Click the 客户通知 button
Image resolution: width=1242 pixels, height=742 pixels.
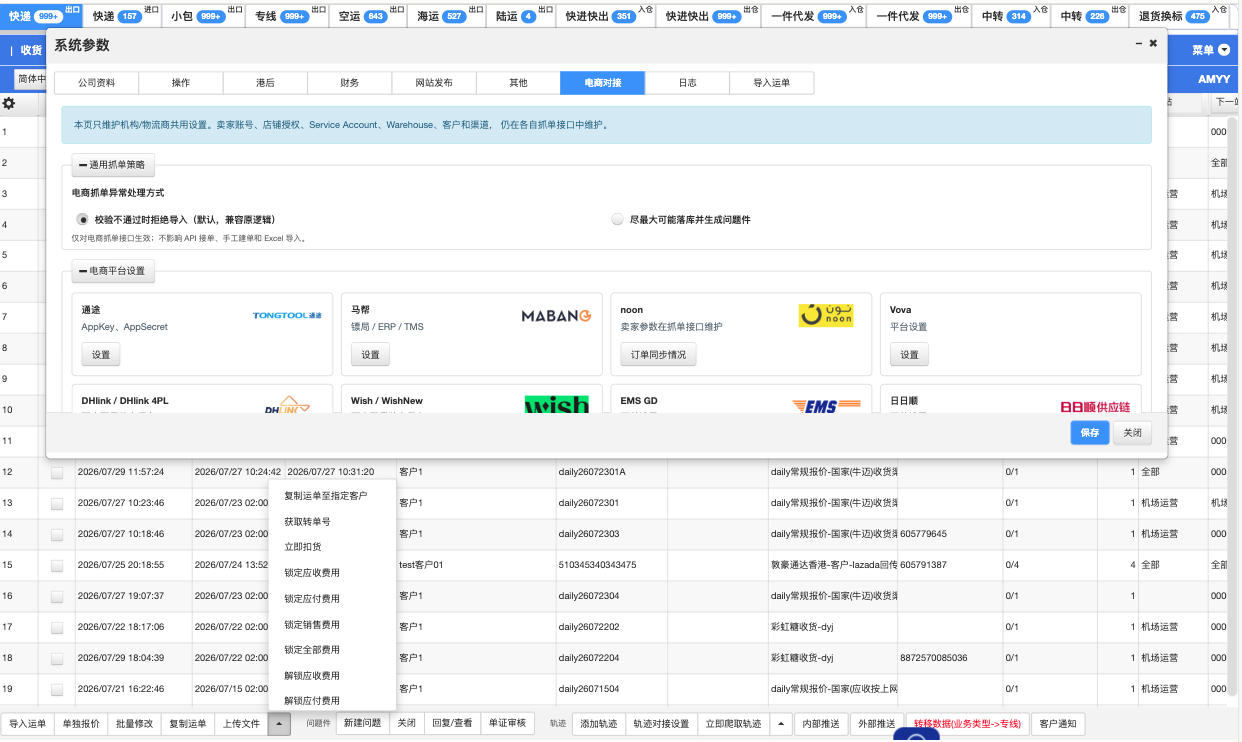coord(1058,724)
